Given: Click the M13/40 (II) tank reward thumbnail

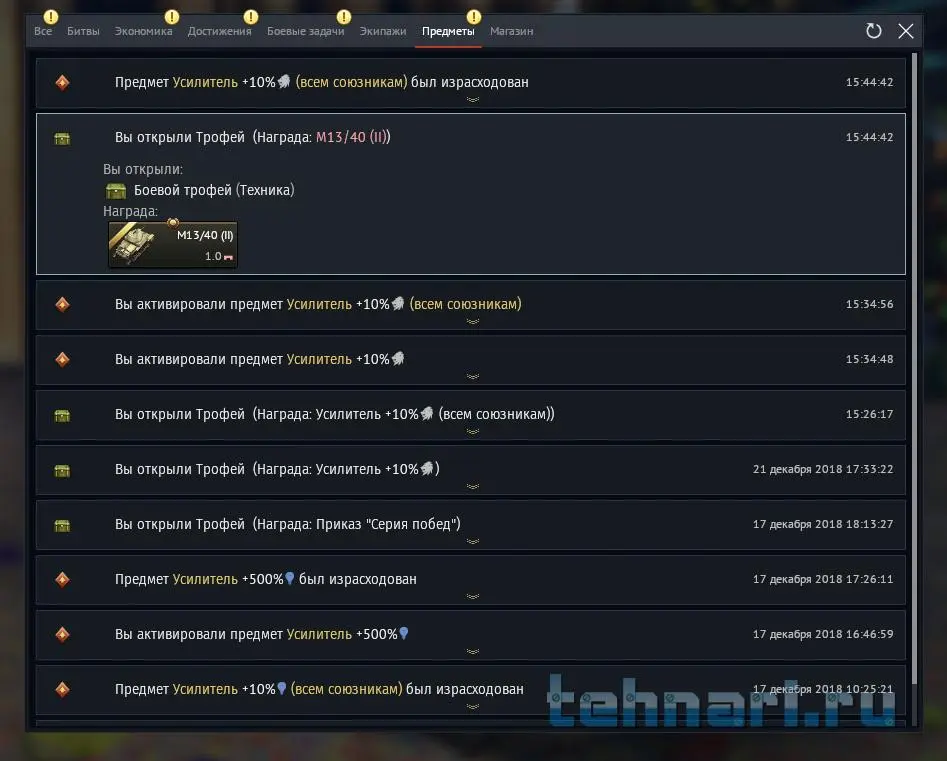Looking at the screenshot, I should point(173,245).
